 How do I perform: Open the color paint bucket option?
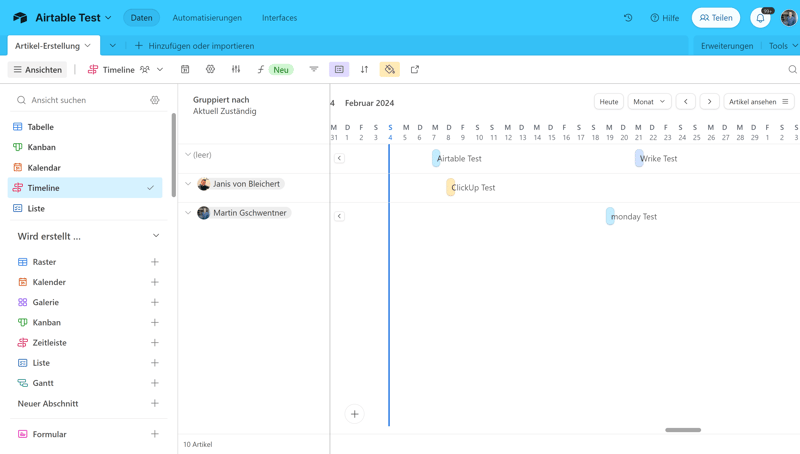click(390, 70)
